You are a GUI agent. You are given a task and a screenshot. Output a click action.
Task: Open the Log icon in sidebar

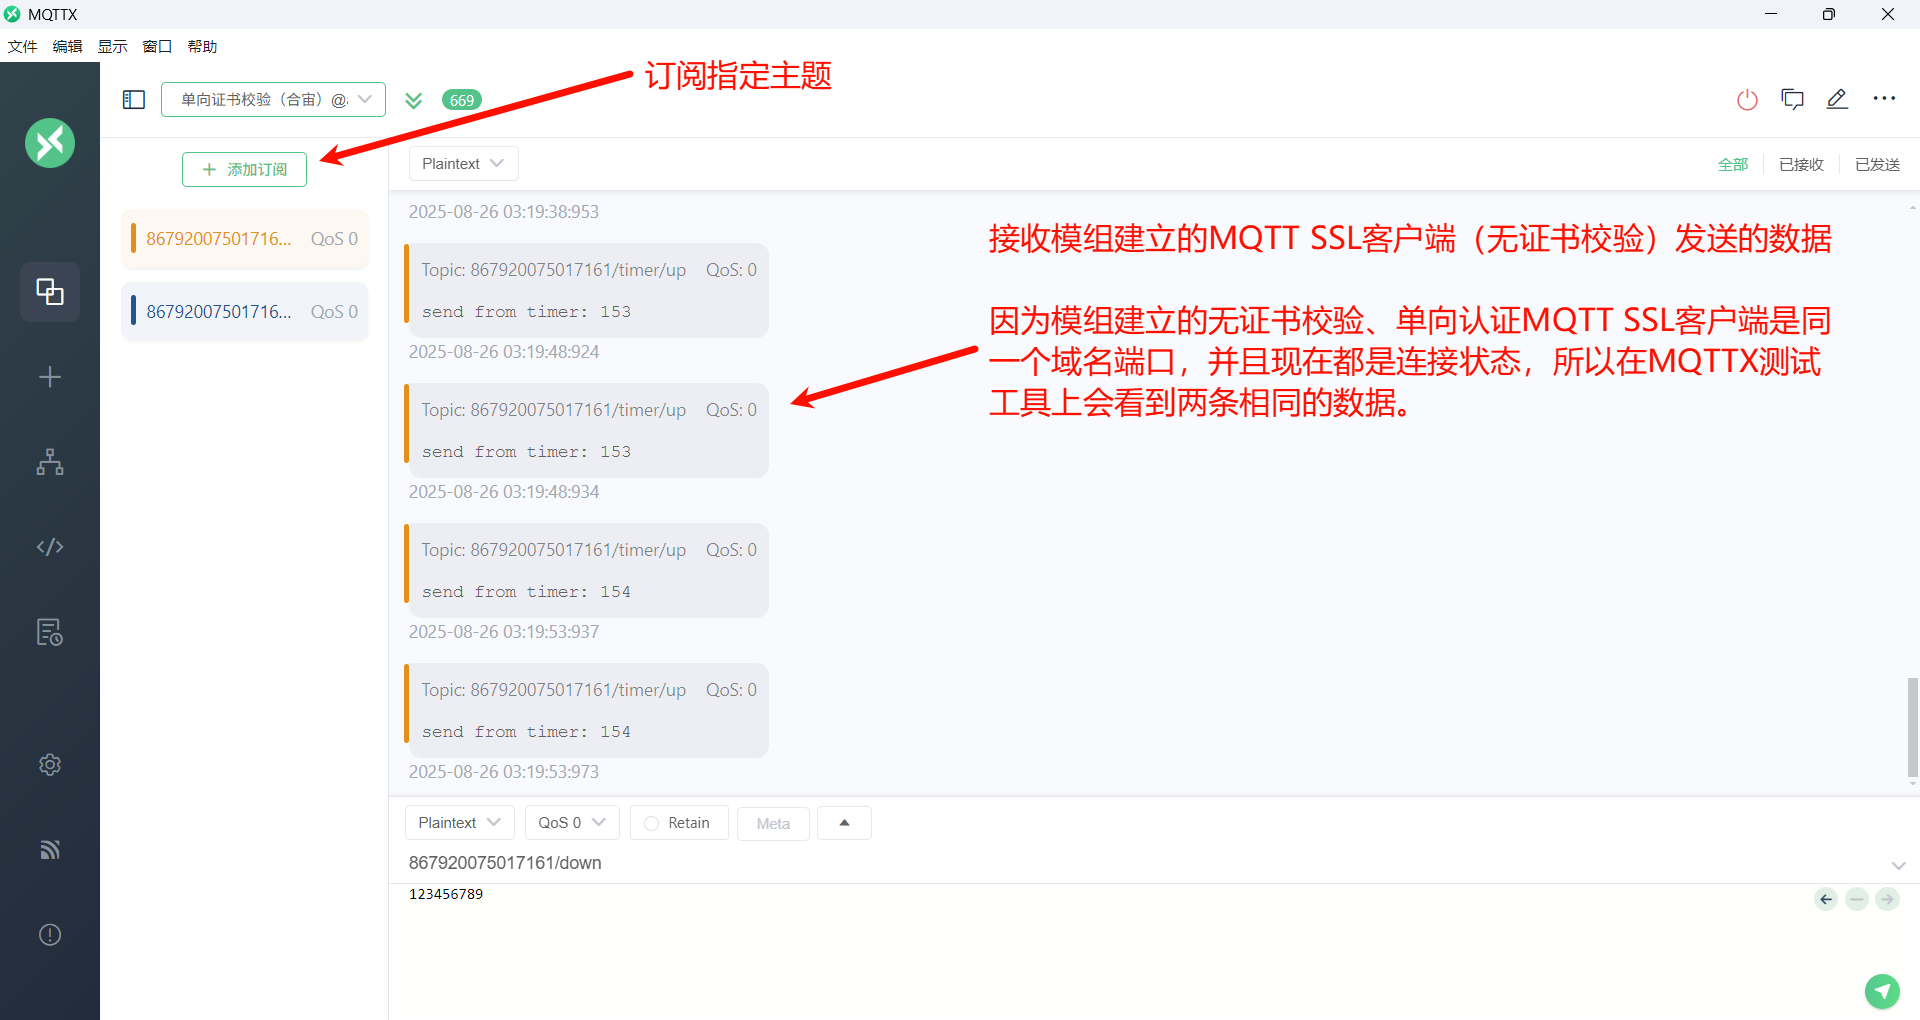click(50, 632)
